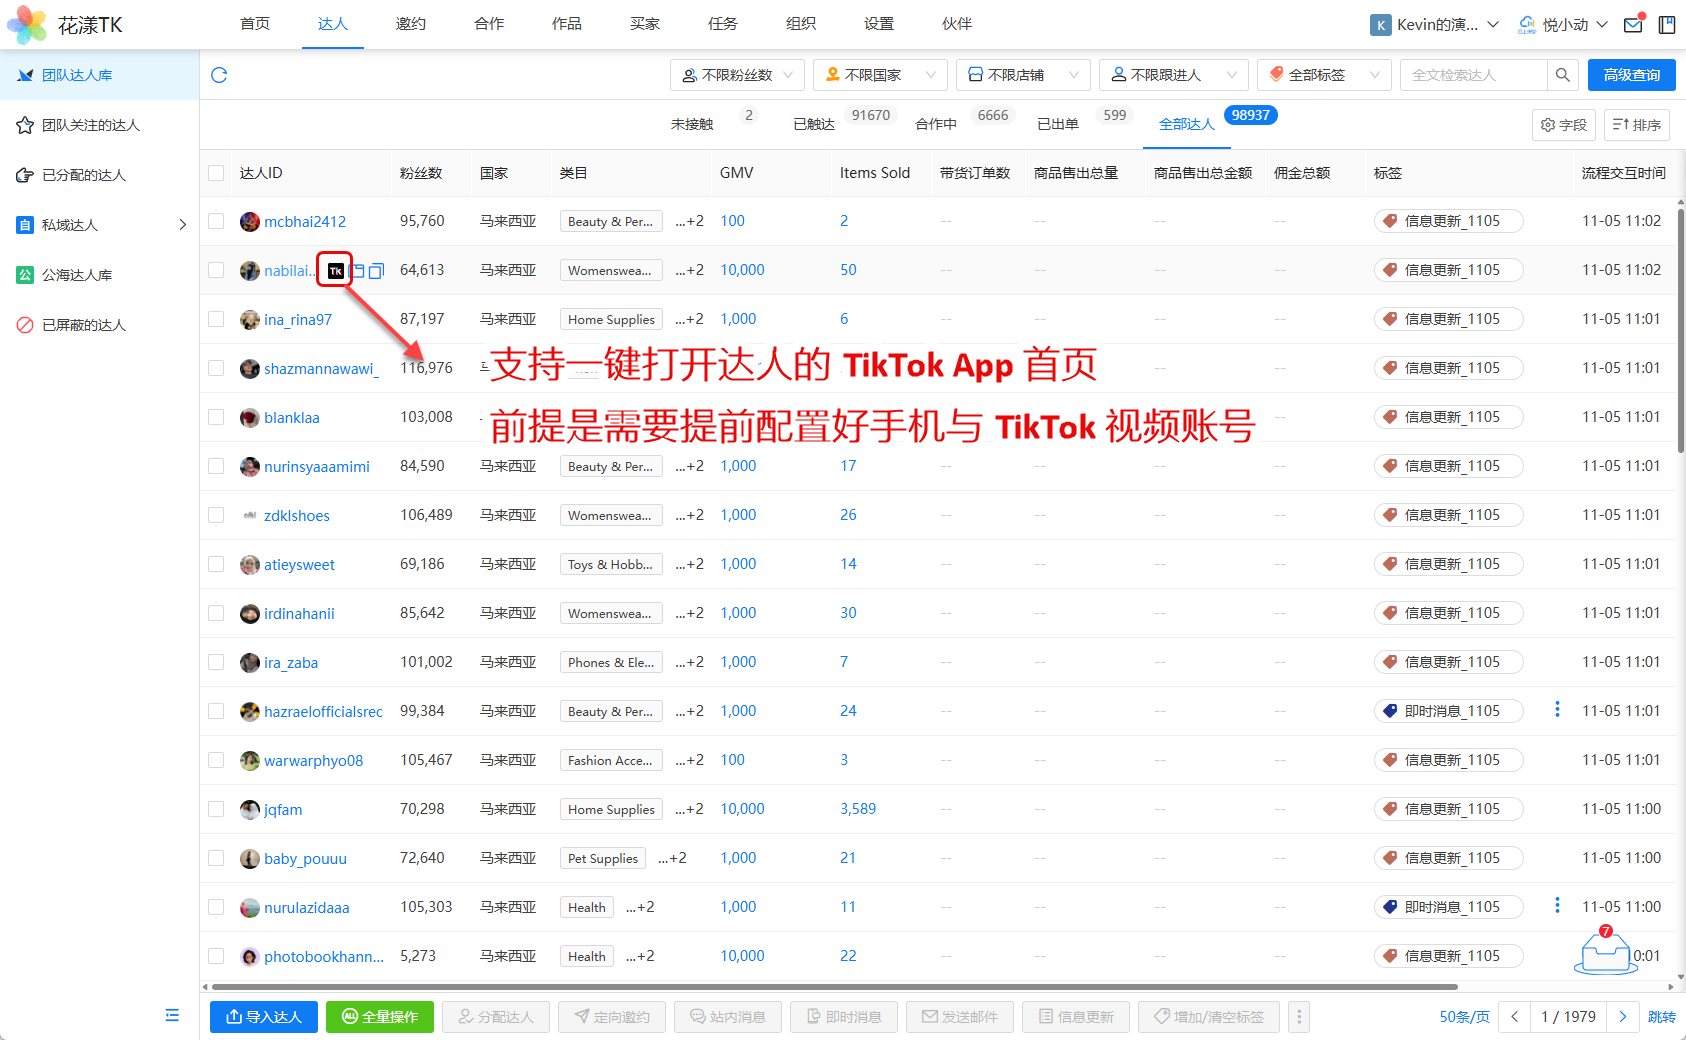Click the three-dot menu on hazraelofficialsrec row
This screenshot has width=1686, height=1040.
pos(1557,710)
